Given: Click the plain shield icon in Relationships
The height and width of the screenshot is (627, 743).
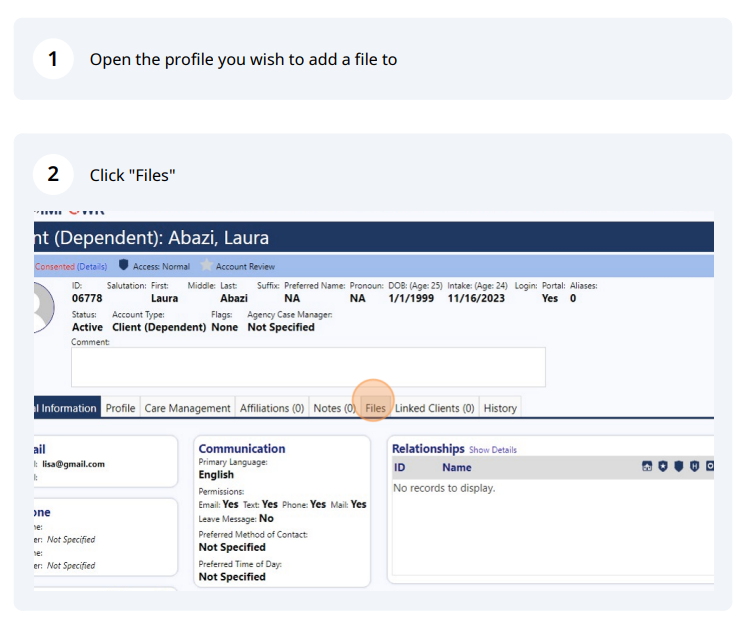Looking at the screenshot, I should click(x=679, y=466).
